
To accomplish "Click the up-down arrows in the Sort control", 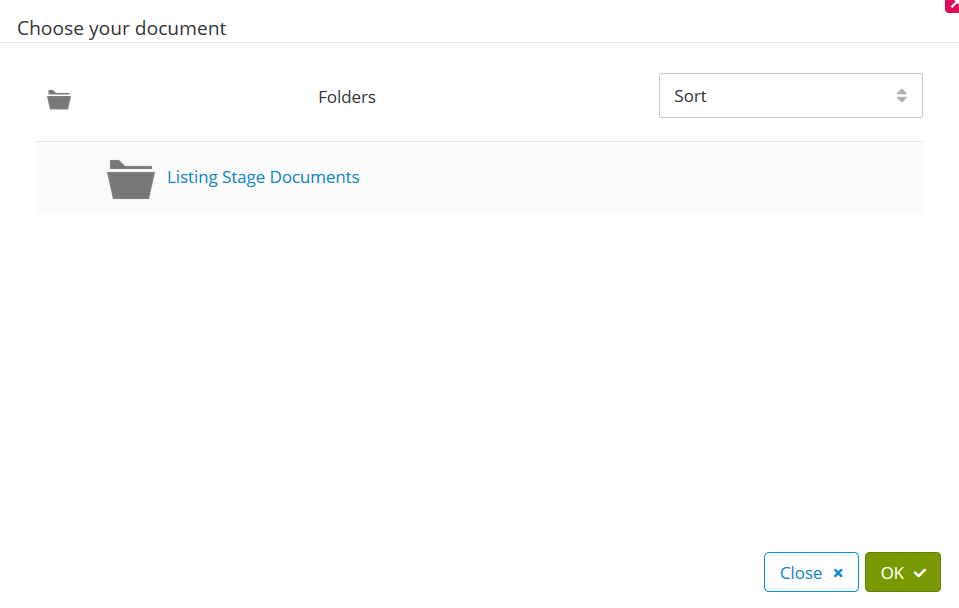I will pos(902,95).
